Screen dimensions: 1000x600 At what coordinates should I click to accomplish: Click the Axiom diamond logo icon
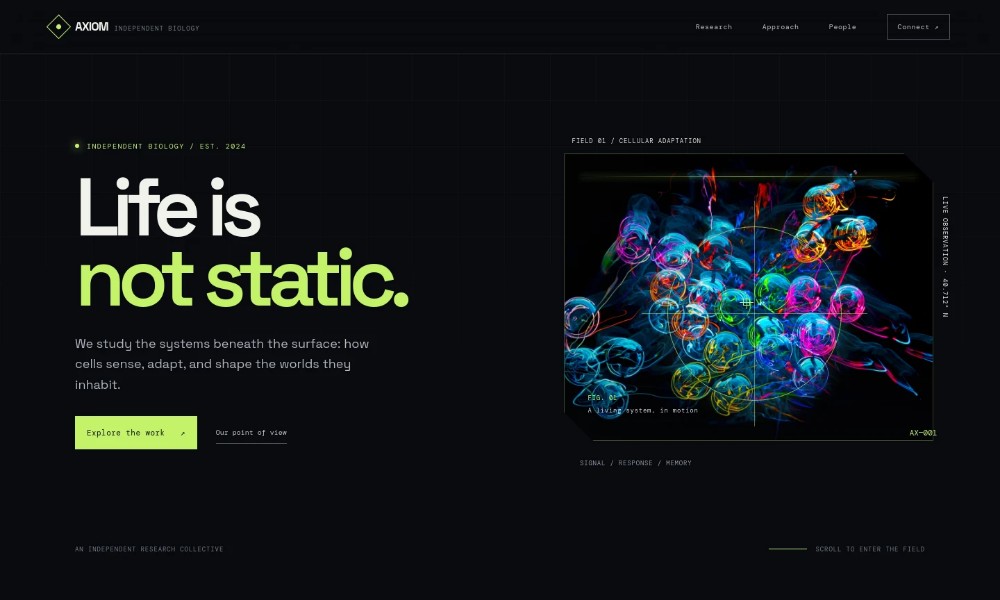[x=59, y=27]
